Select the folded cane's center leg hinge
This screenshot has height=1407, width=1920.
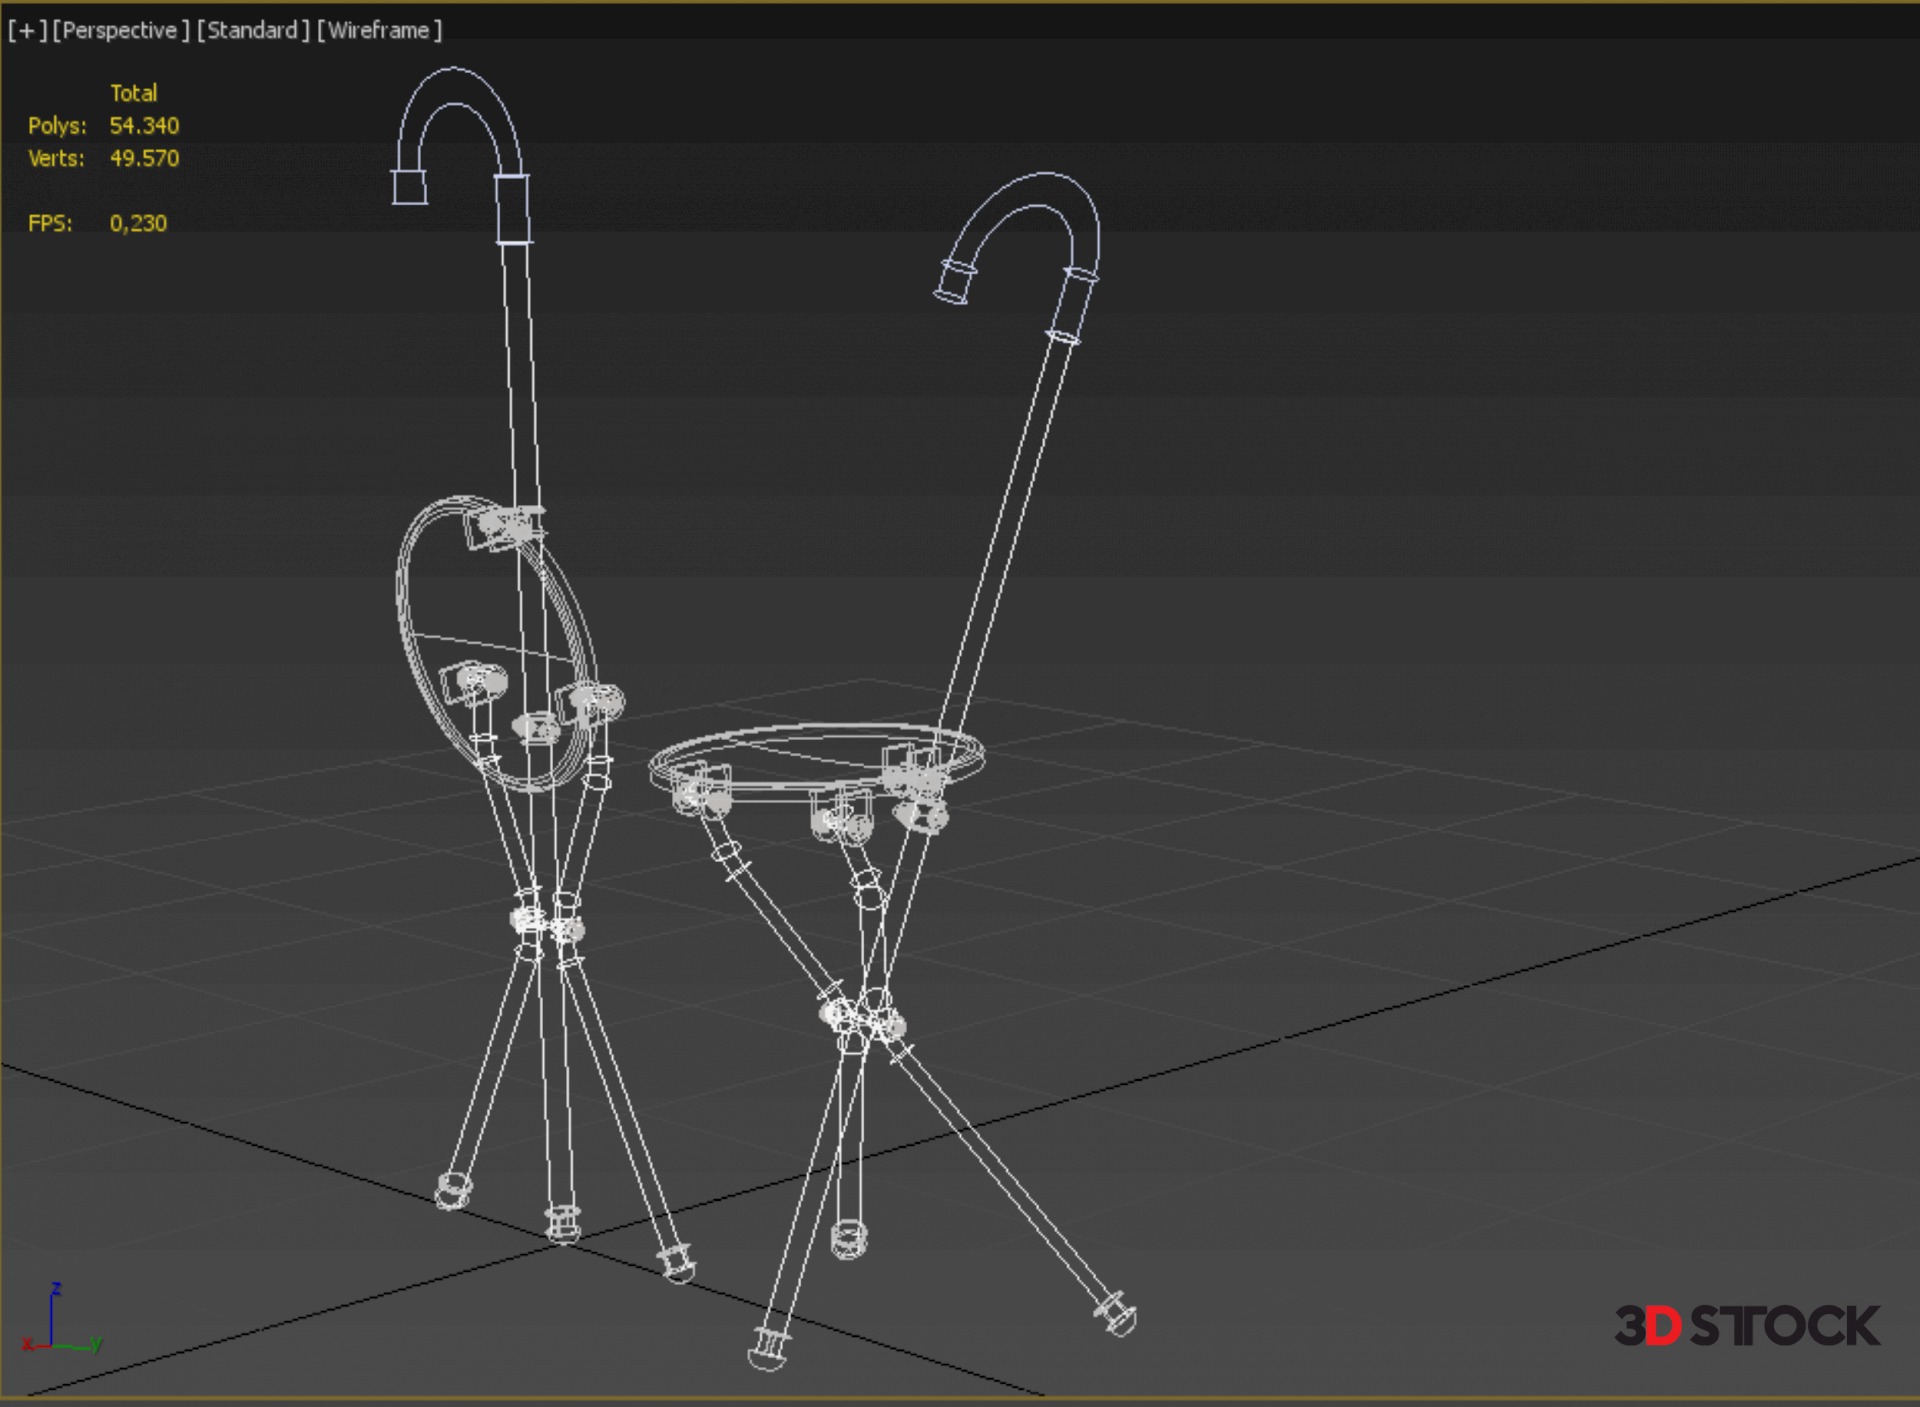coord(545,922)
